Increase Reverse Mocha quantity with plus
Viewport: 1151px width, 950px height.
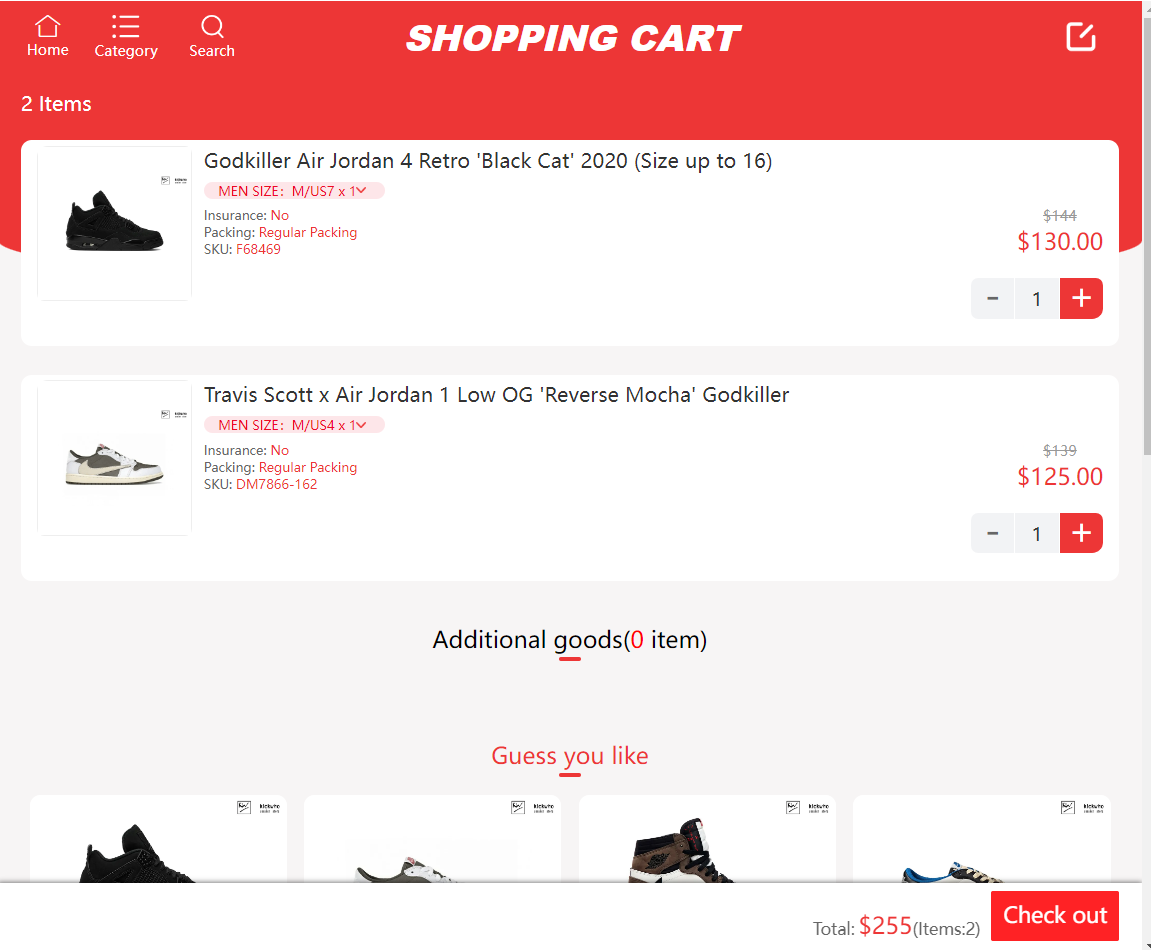pos(1081,533)
